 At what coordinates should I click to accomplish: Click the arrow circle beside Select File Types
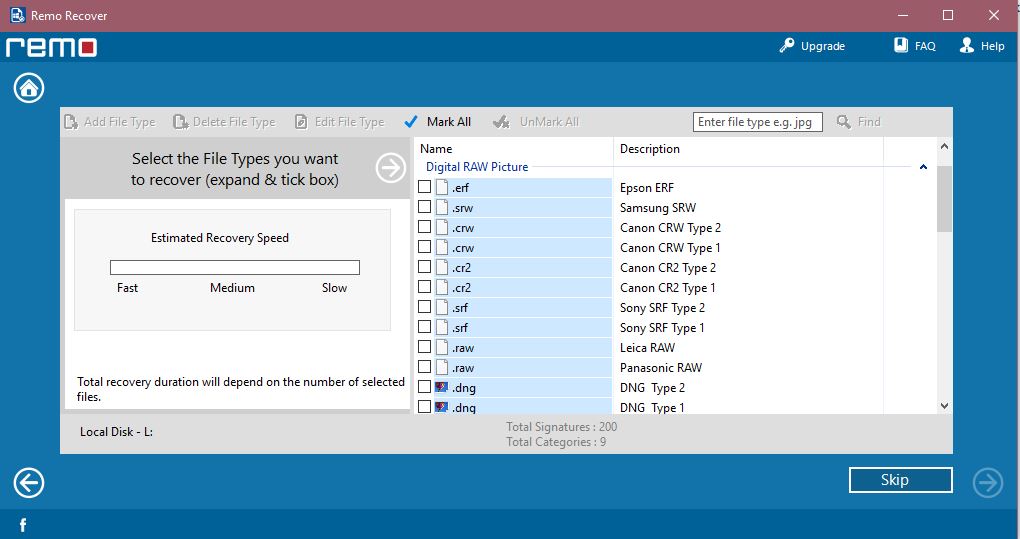[x=390, y=168]
